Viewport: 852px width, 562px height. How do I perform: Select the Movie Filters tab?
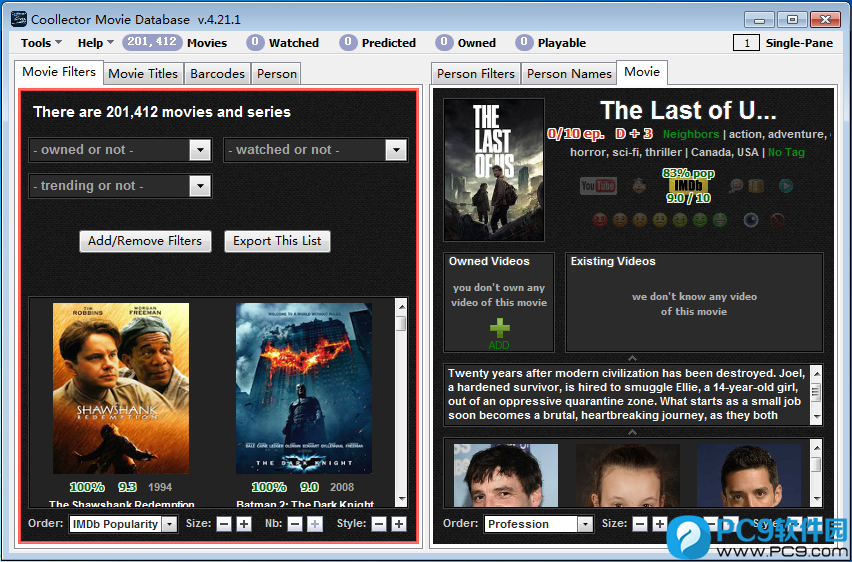coord(59,72)
